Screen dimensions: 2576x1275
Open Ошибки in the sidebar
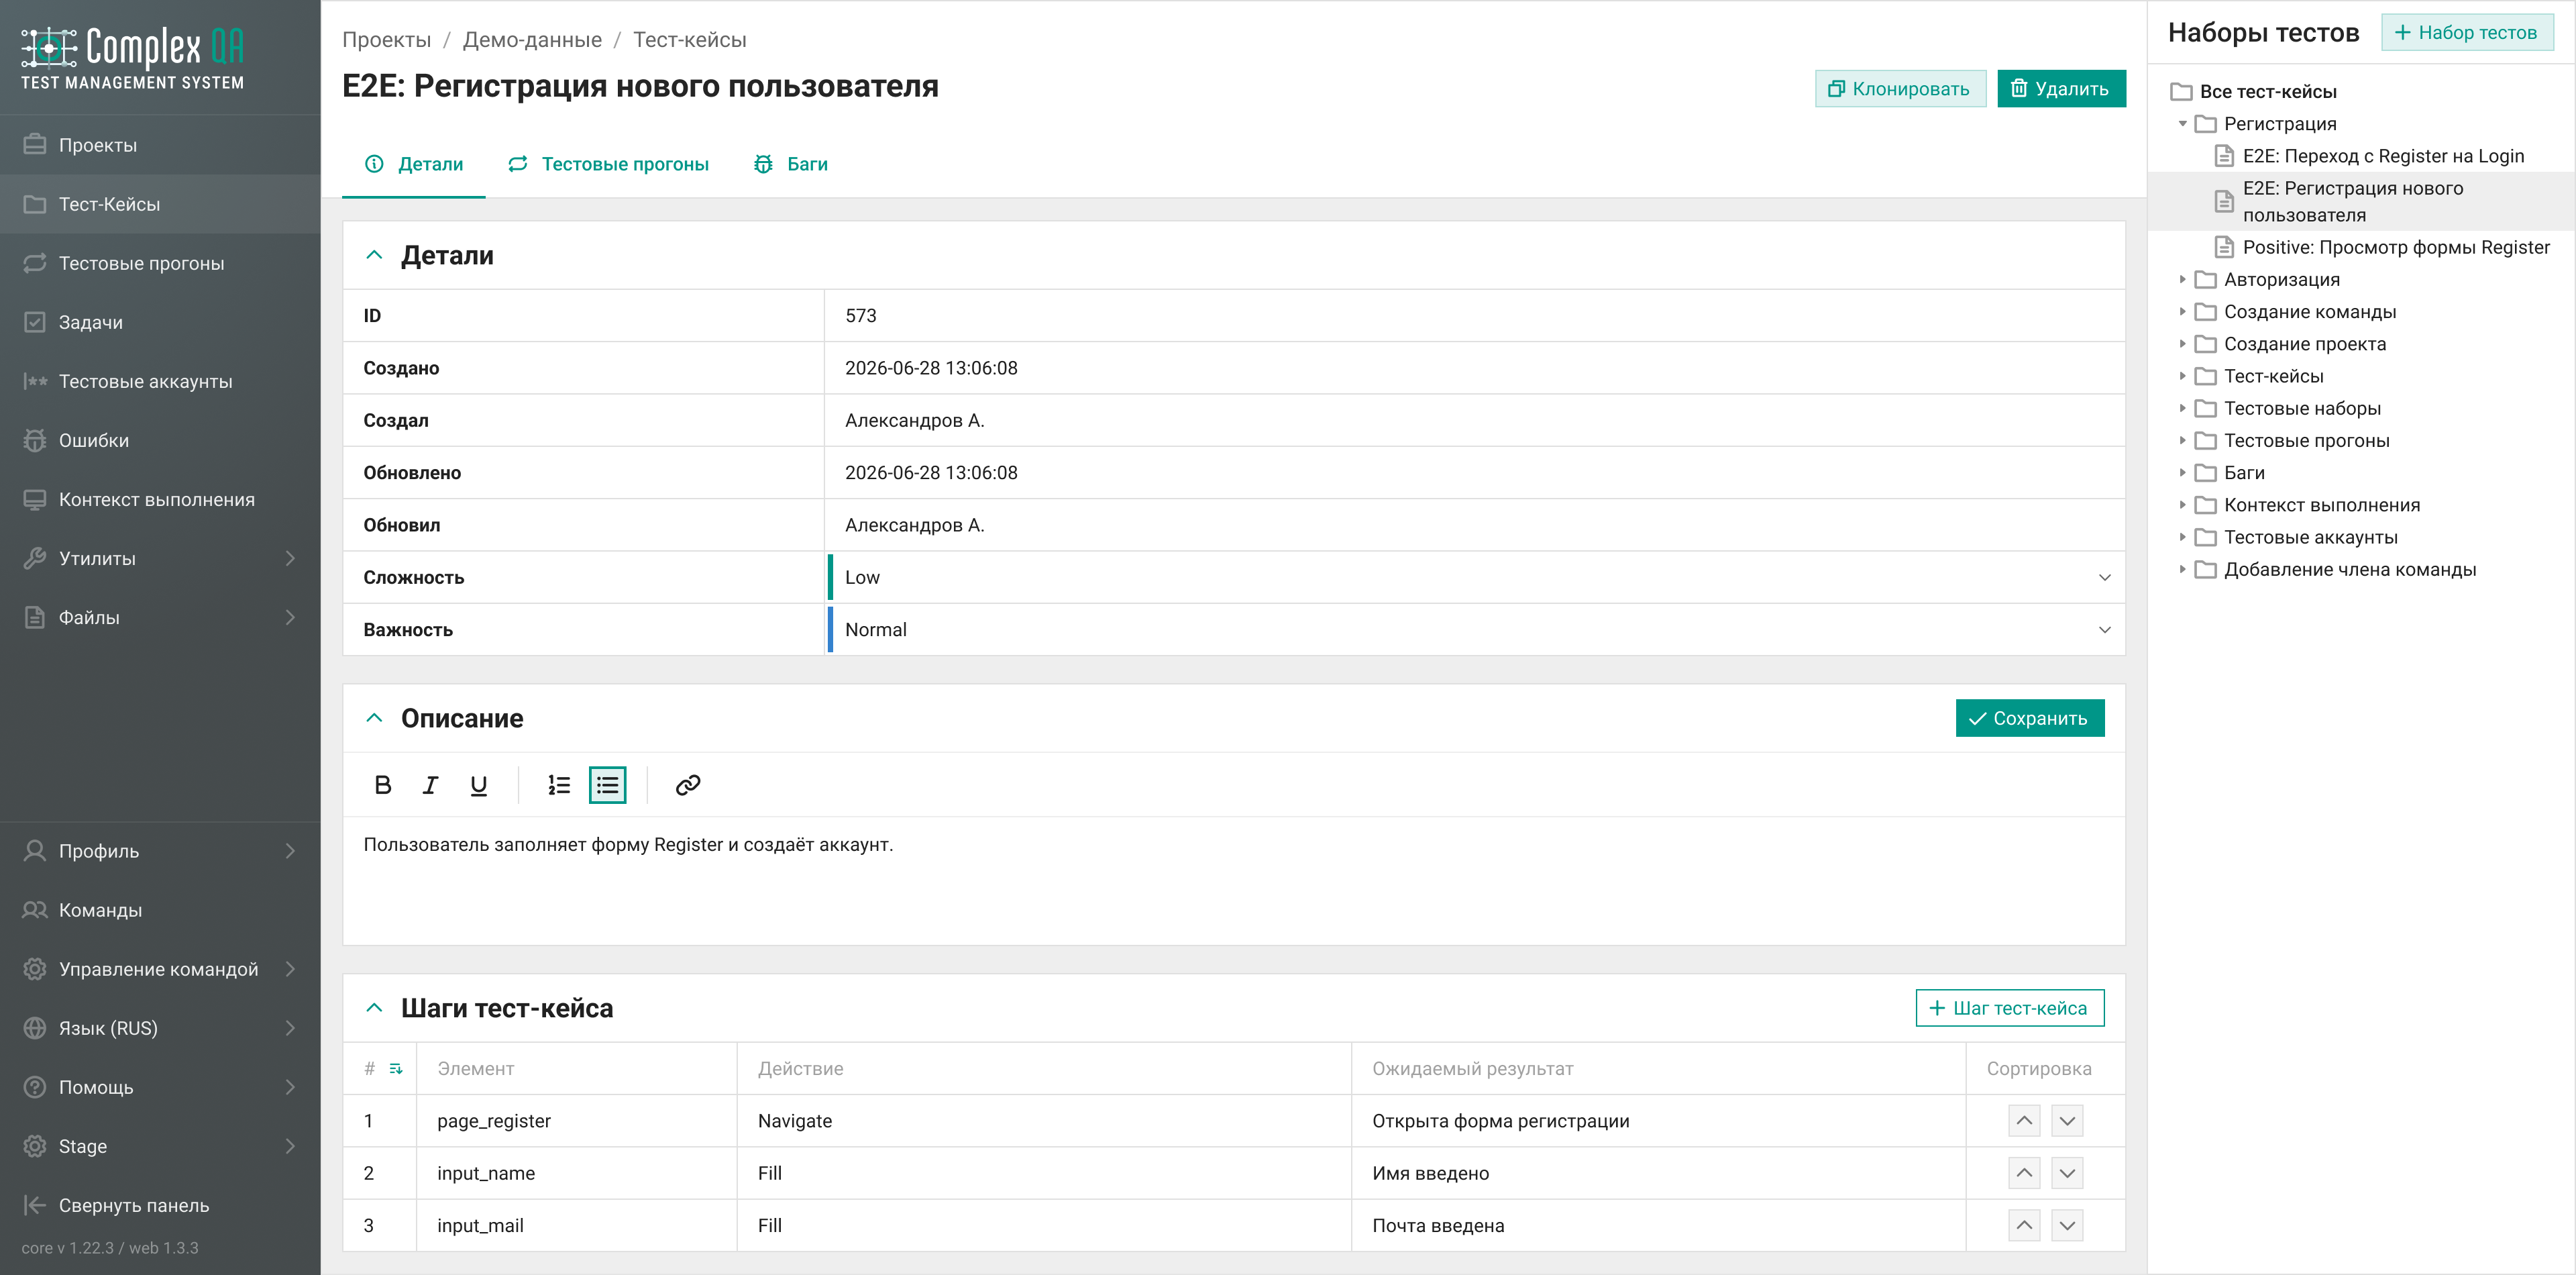[x=160, y=440]
